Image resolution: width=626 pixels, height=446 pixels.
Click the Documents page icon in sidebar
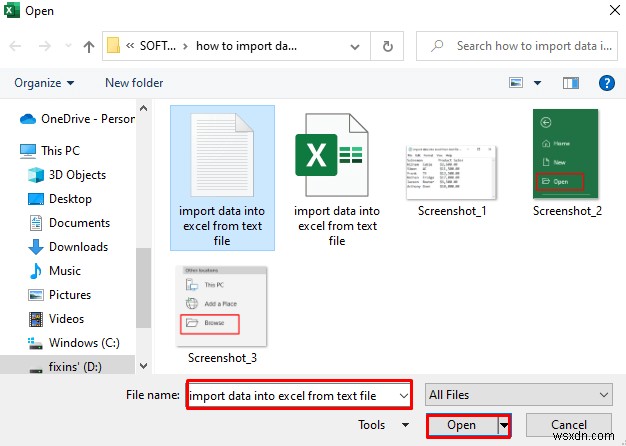pyautogui.click(x=36, y=223)
